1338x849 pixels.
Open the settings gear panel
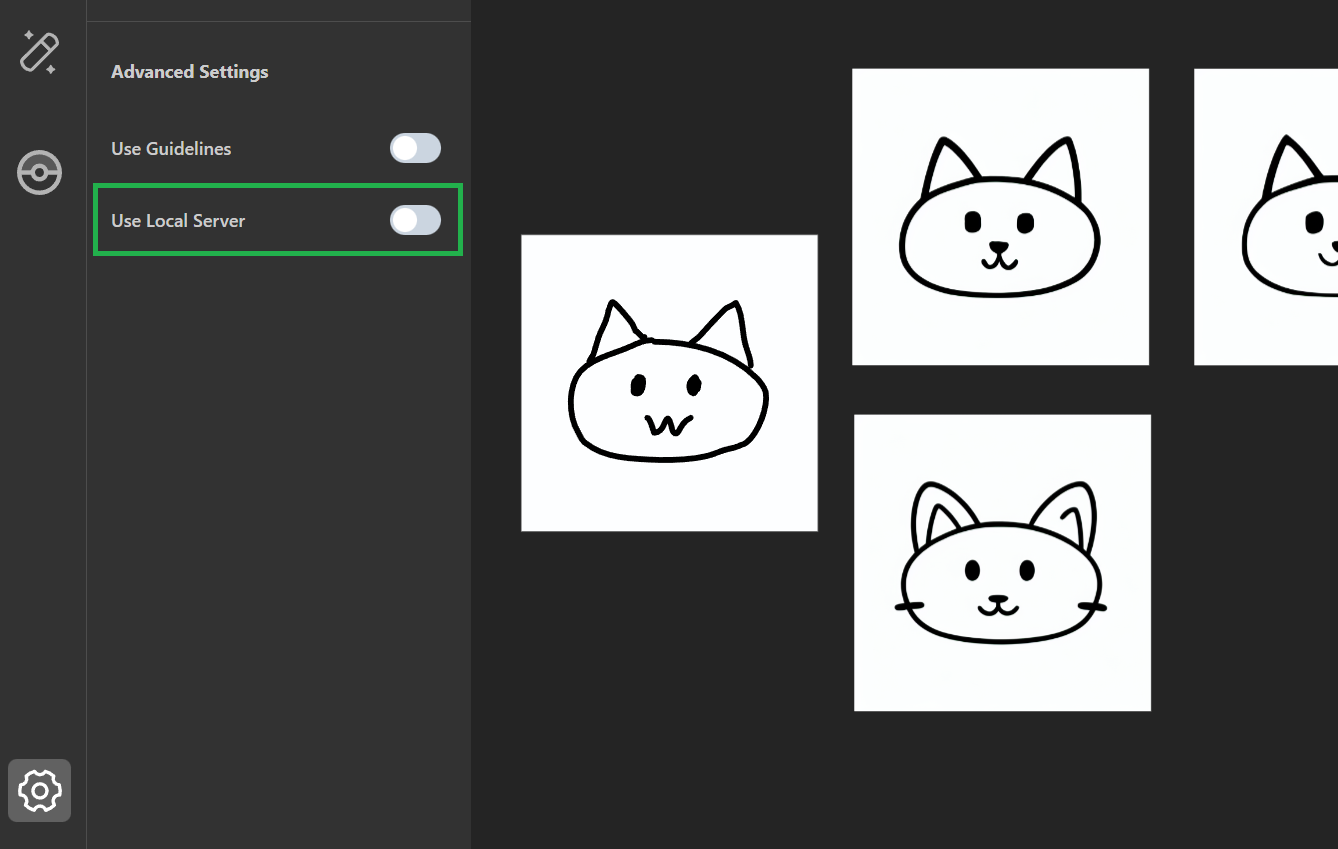39,790
